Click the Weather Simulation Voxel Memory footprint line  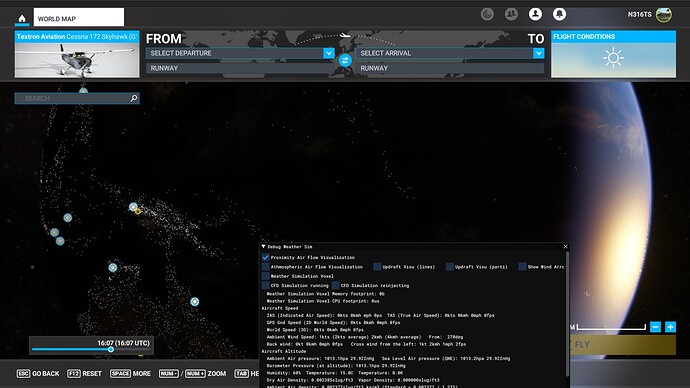(326, 293)
